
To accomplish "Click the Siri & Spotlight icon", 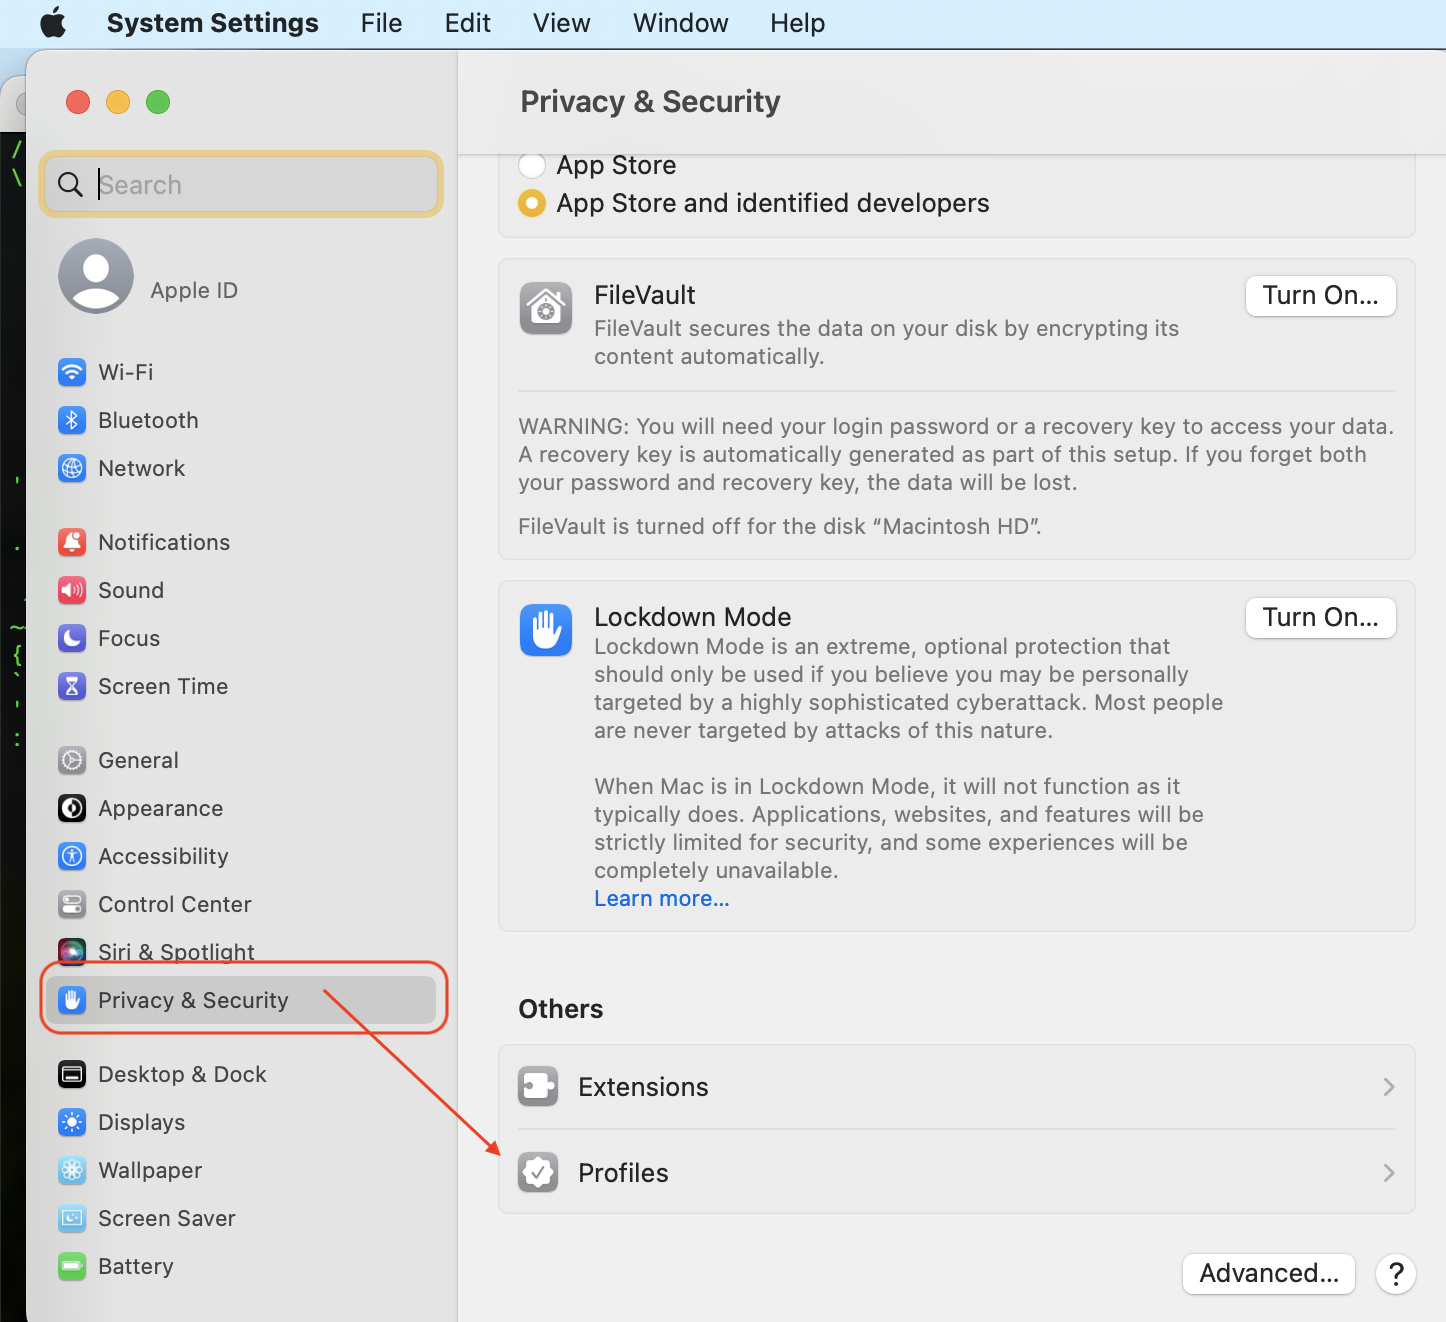I will 72,952.
